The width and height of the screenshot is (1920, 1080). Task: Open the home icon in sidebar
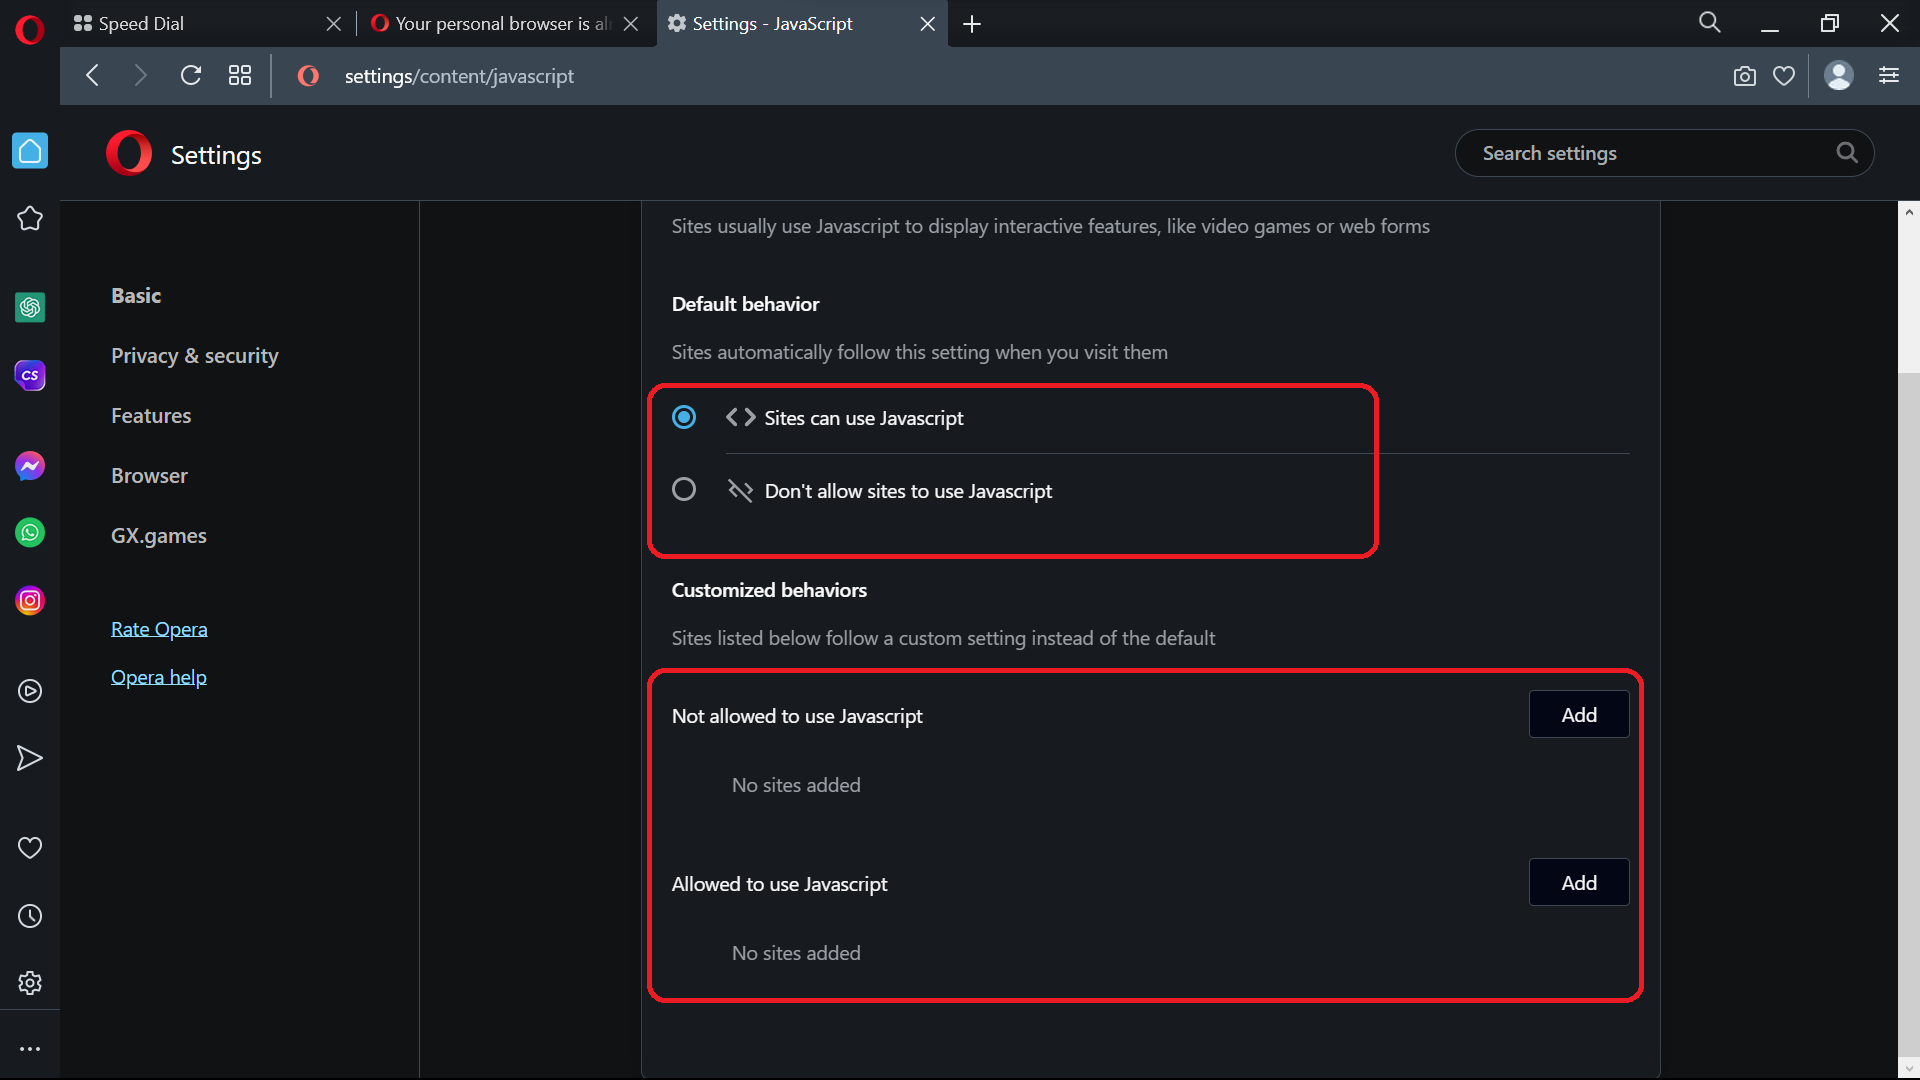click(x=30, y=151)
